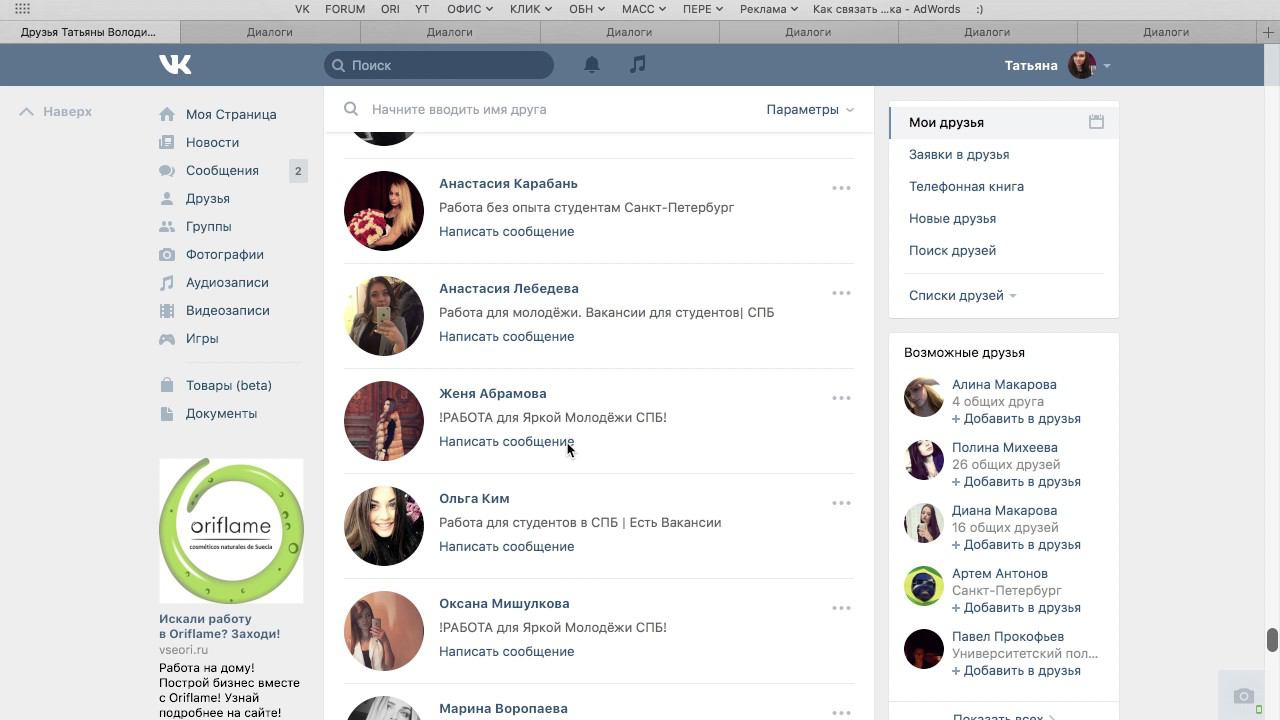Click the camera icon next to Фотографии

click(x=167, y=254)
